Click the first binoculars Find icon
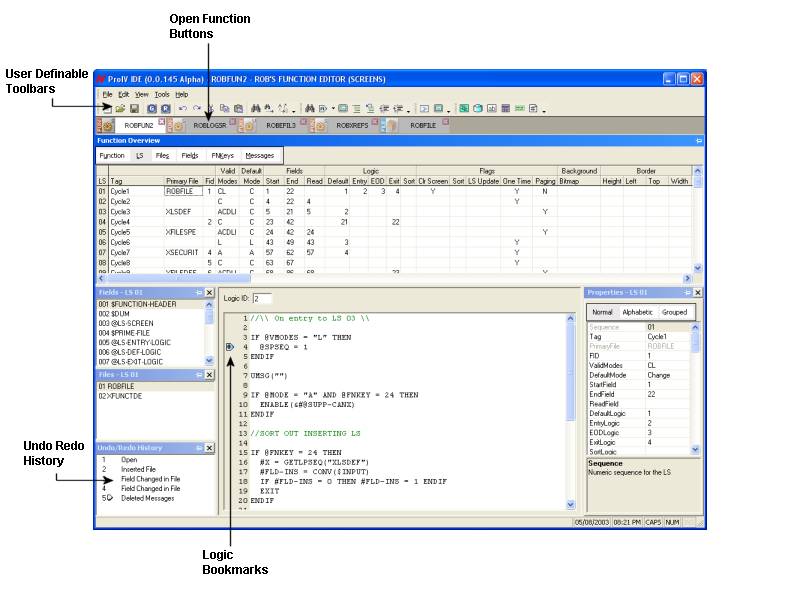This screenshot has height=600, width=800. click(x=256, y=109)
